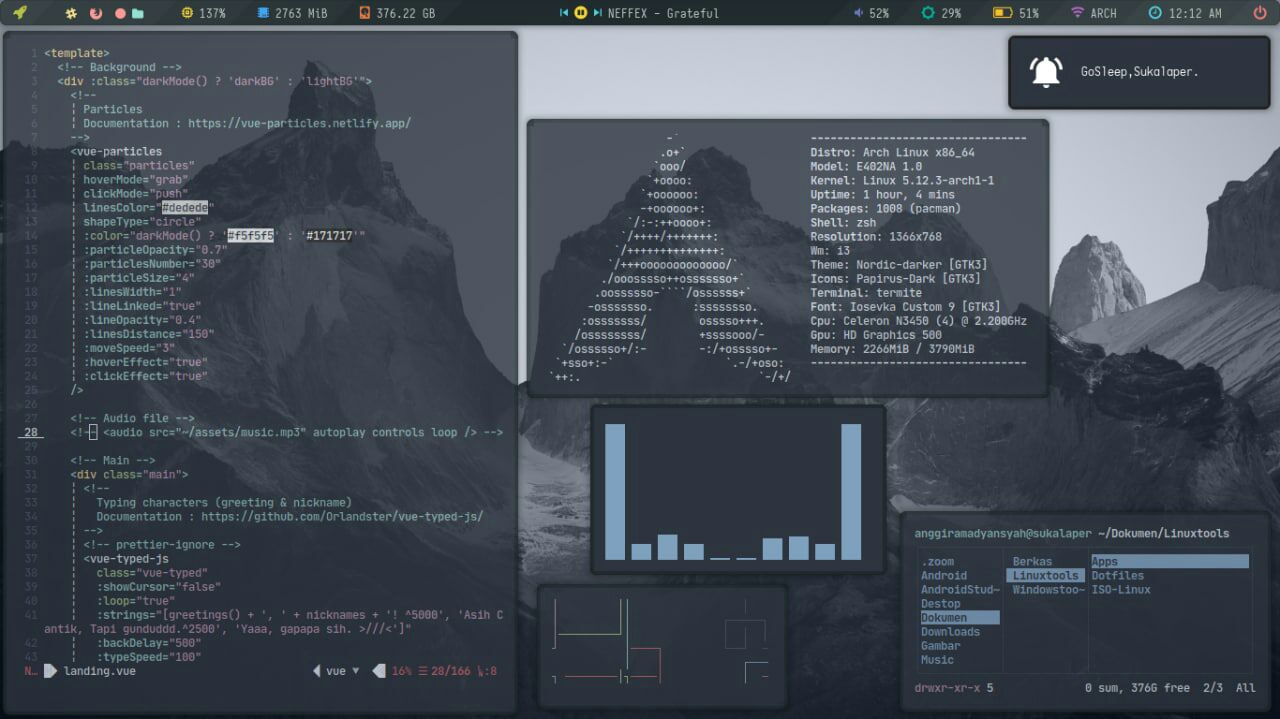Click the Arch ASCII logo in the neofetch terminal
This screenshot has height=719, width=1280.
click(670, 258)
